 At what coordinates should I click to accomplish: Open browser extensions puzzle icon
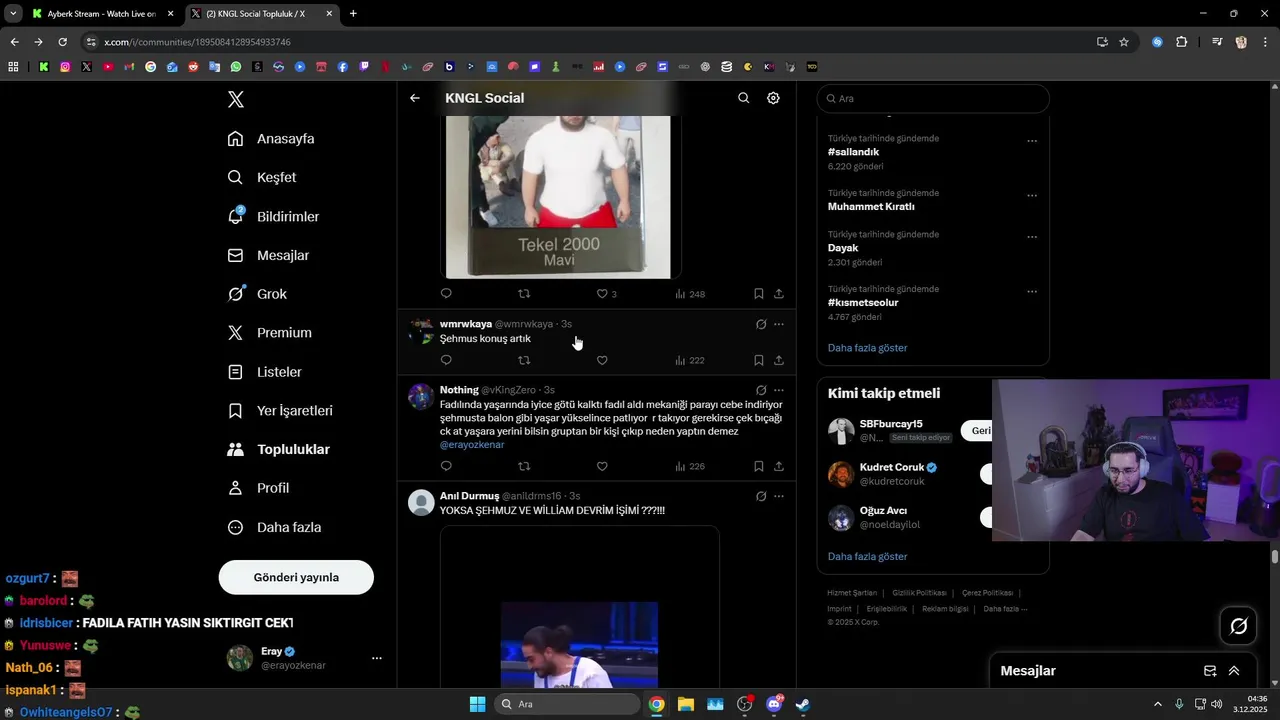1182,42
